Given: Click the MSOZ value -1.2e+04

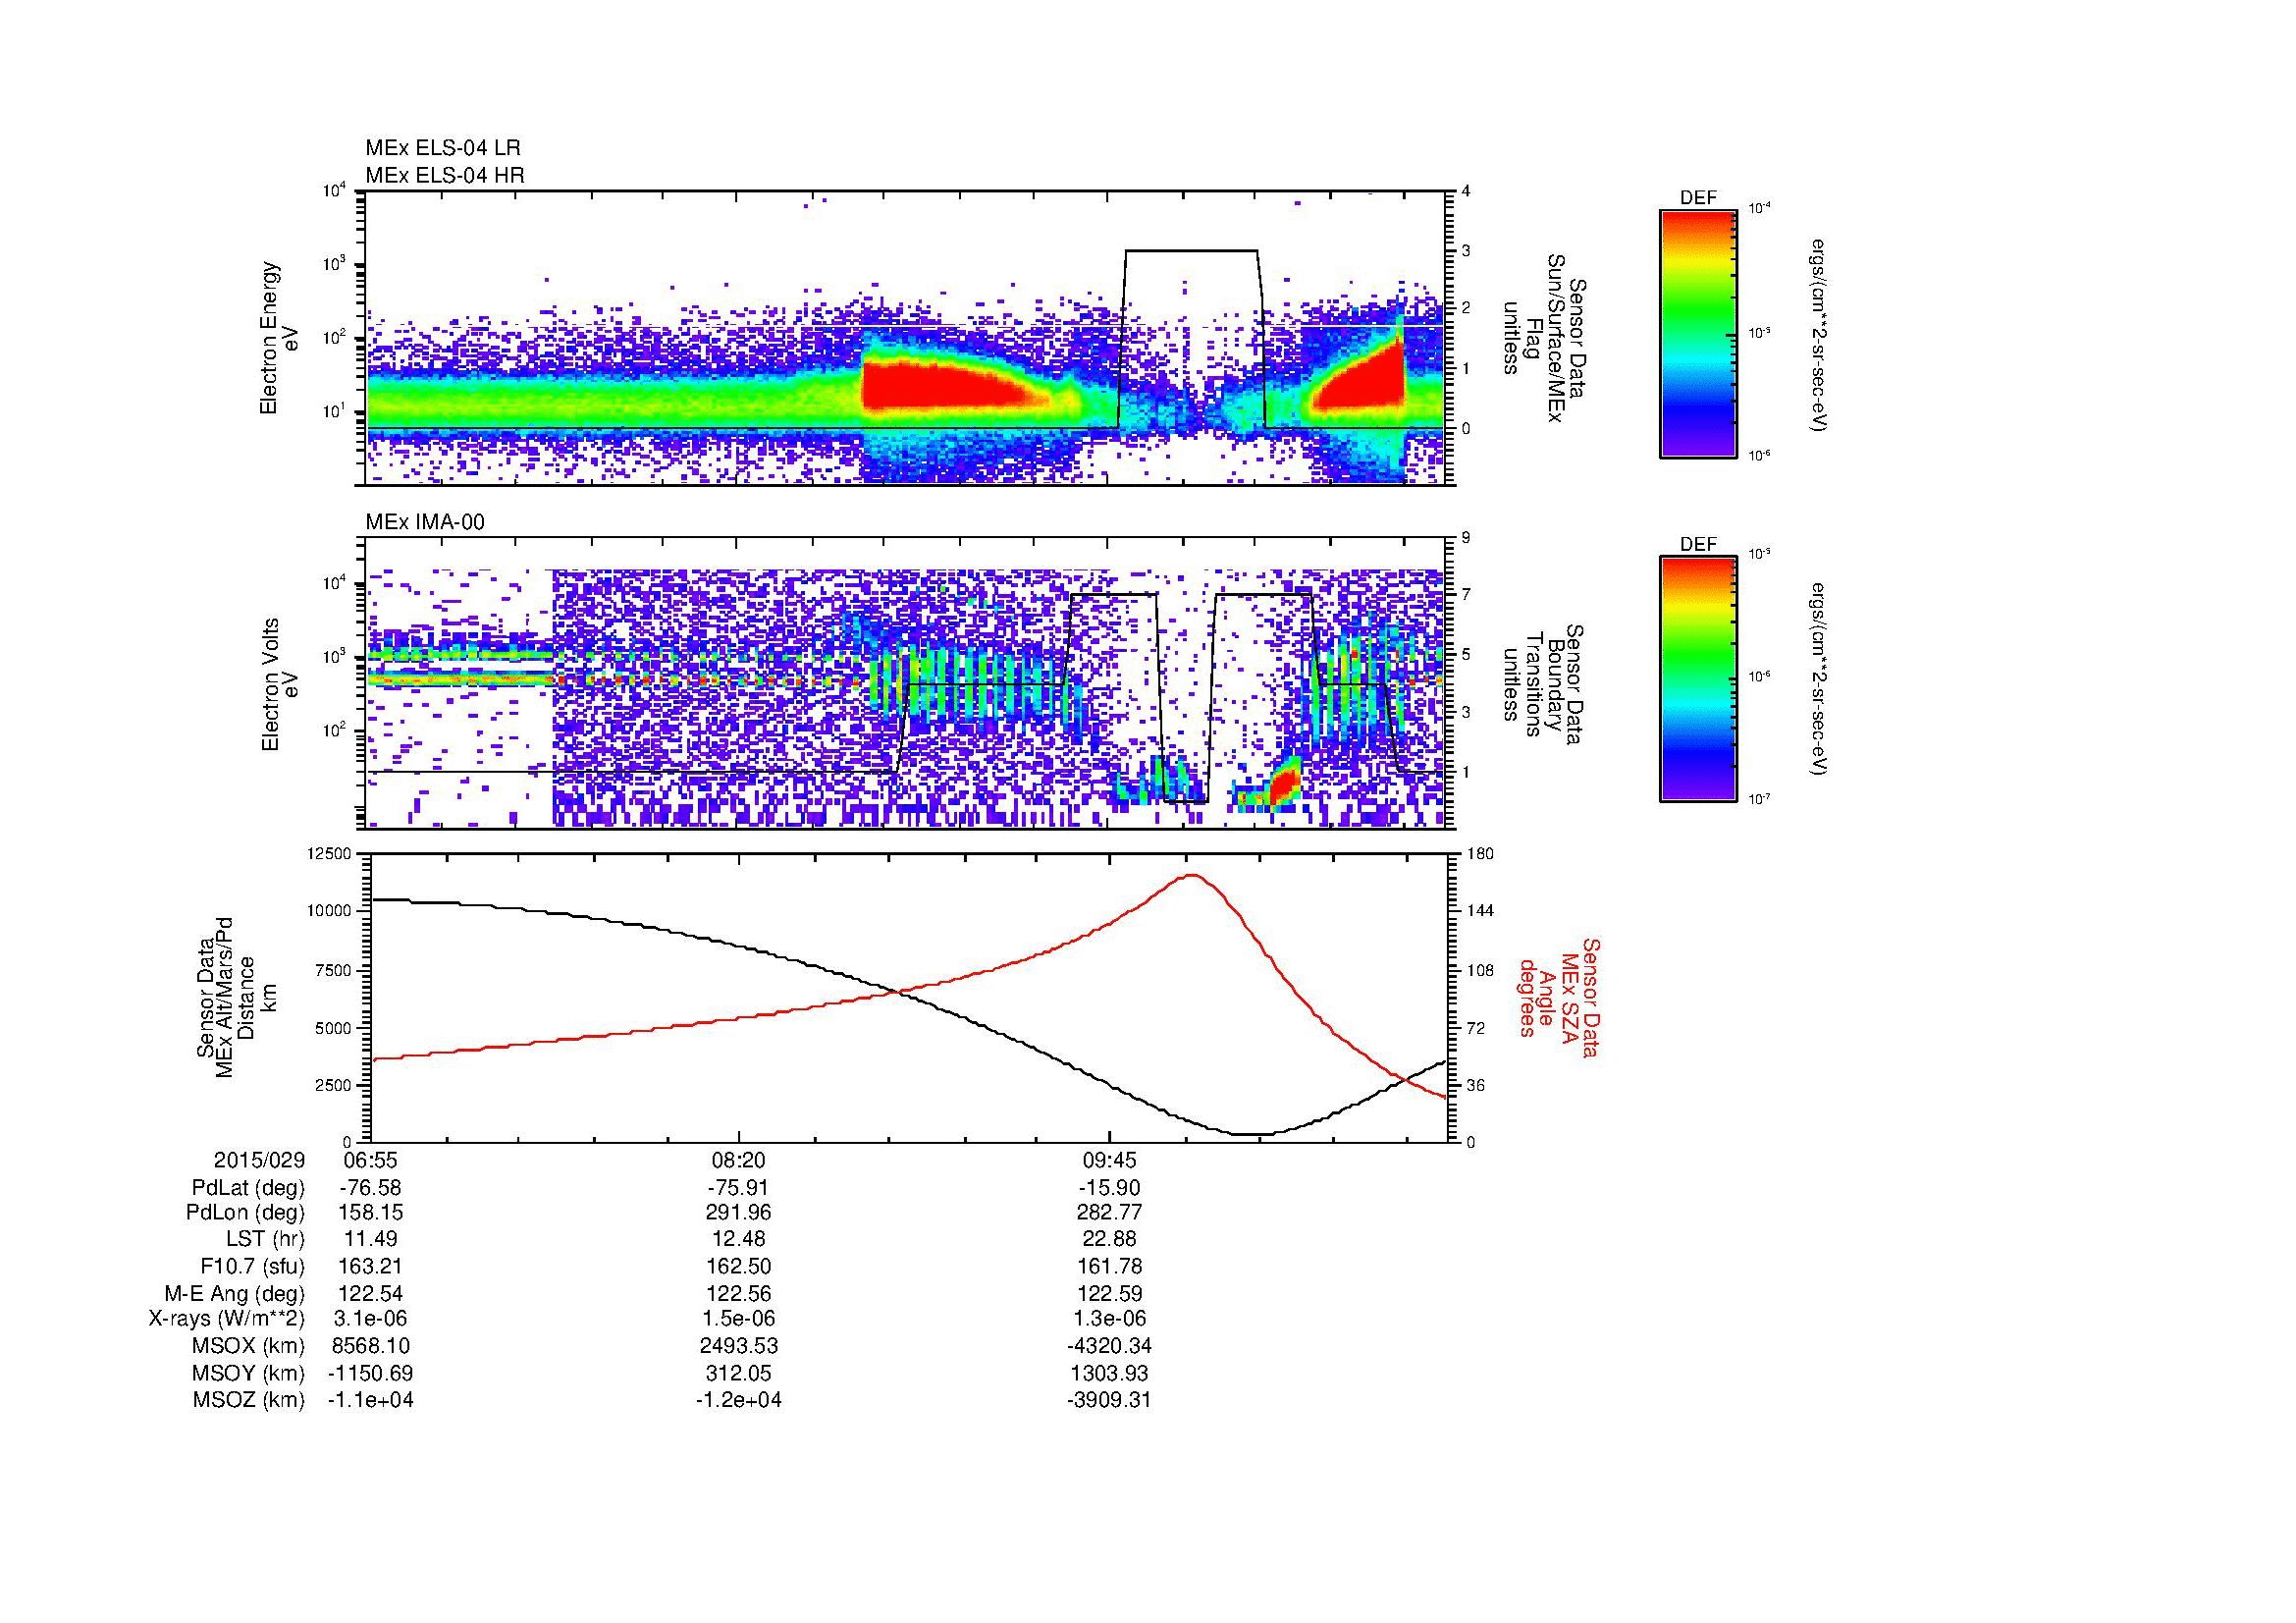Looking at the screenshot, I should tap(739, 1400).
